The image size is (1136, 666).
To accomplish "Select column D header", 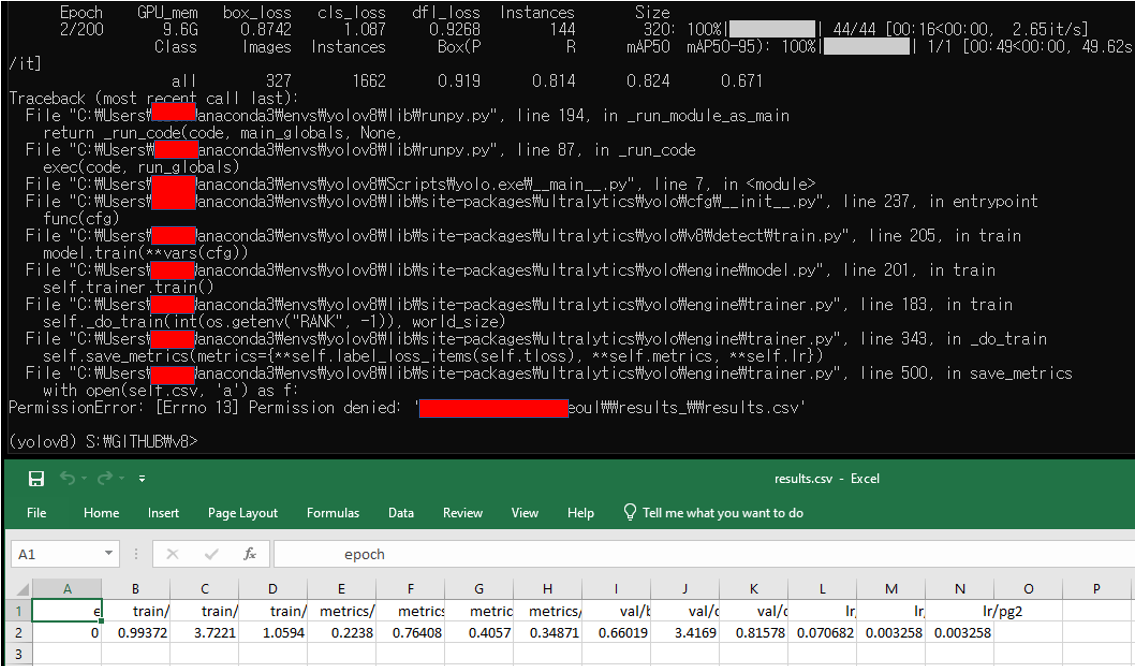I will (x=272, y=588).
